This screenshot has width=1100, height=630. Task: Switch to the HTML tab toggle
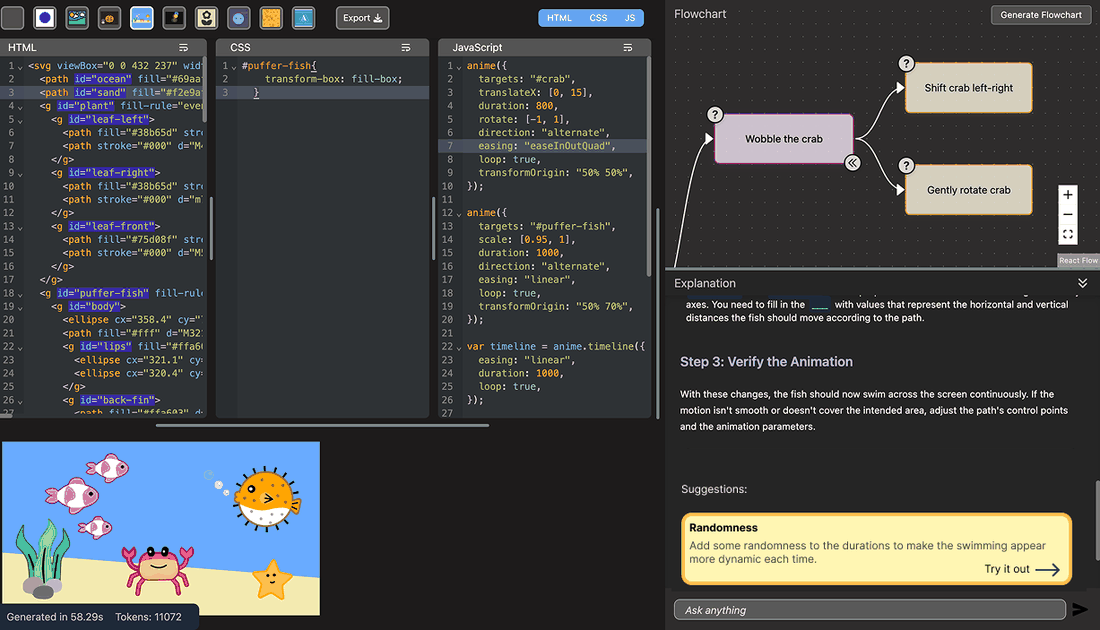tap(559, 18)
